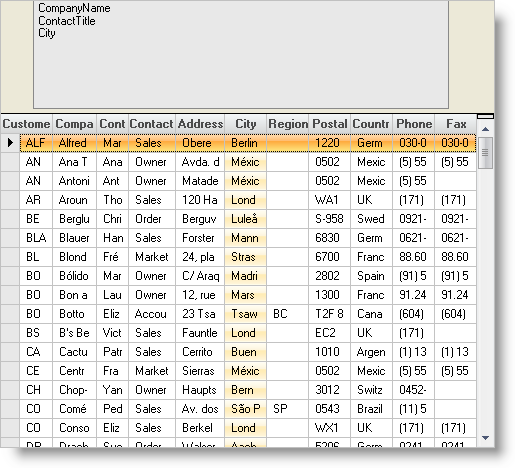Select CompanyName in the list box

[74, 8]
